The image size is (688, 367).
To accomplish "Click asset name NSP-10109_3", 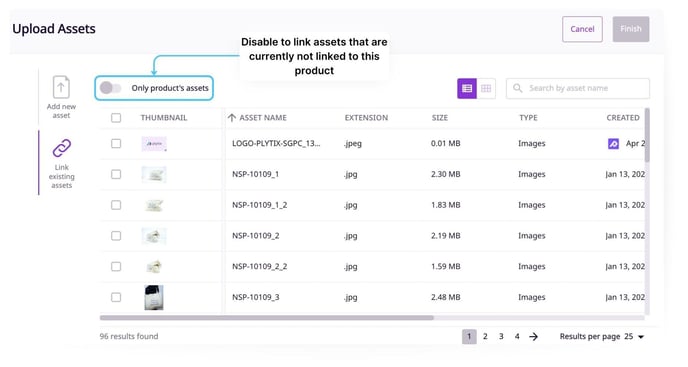I will click(x=255, y=297).
